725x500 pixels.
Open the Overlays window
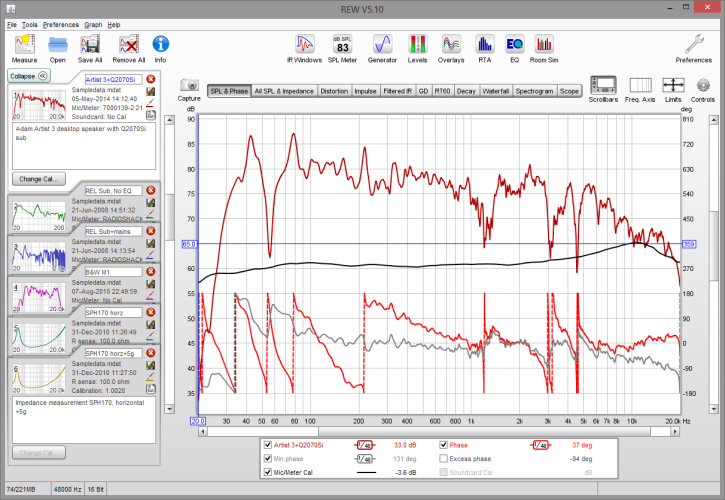click(451, 45)
